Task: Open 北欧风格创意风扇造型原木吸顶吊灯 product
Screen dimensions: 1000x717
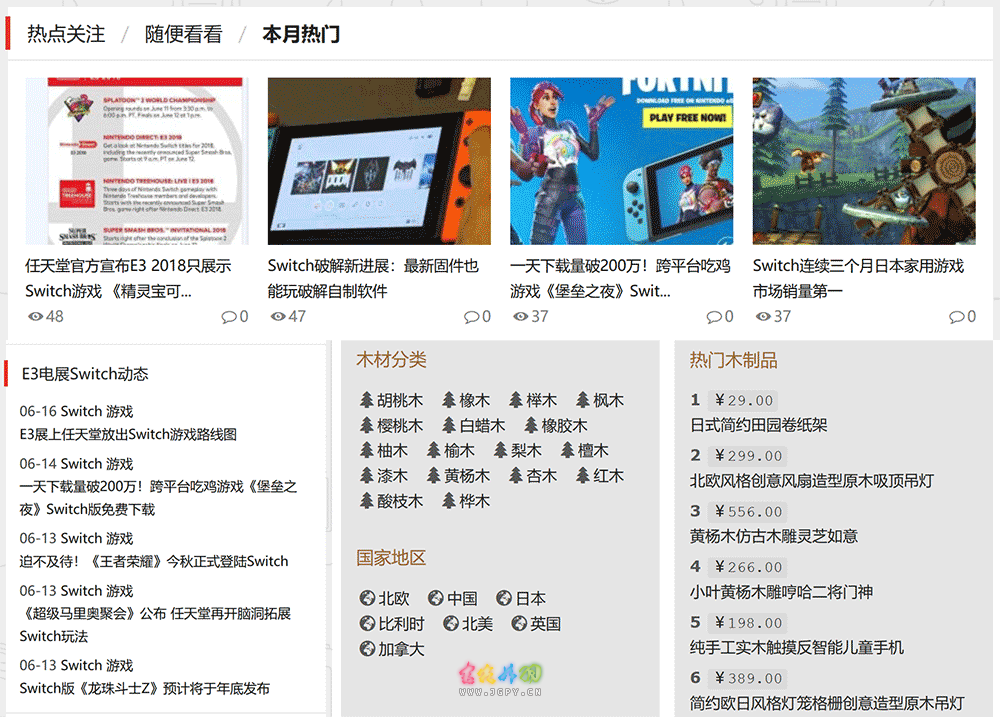Action: [x=812, y=481]
